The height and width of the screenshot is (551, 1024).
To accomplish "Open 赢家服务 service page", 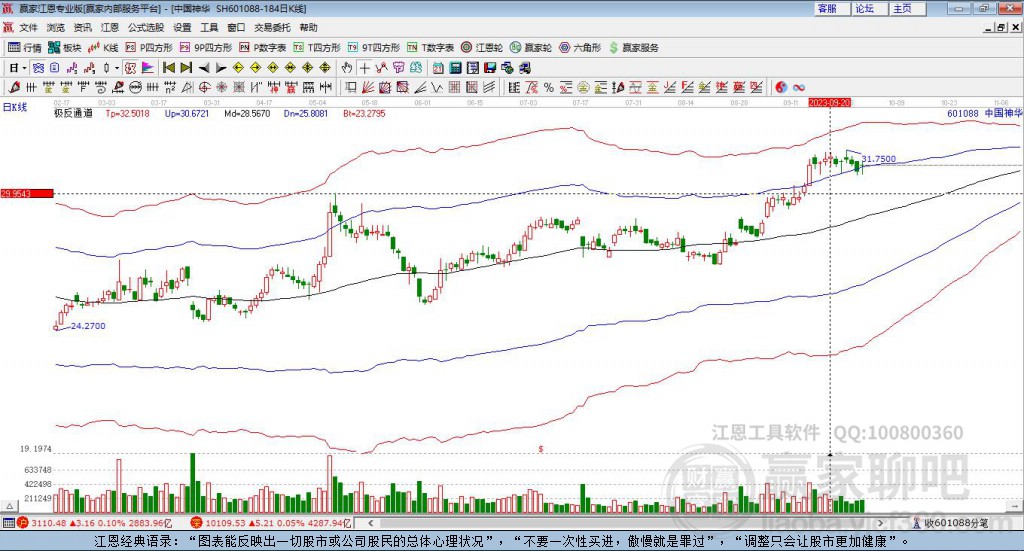I will (x=633, y=48).
